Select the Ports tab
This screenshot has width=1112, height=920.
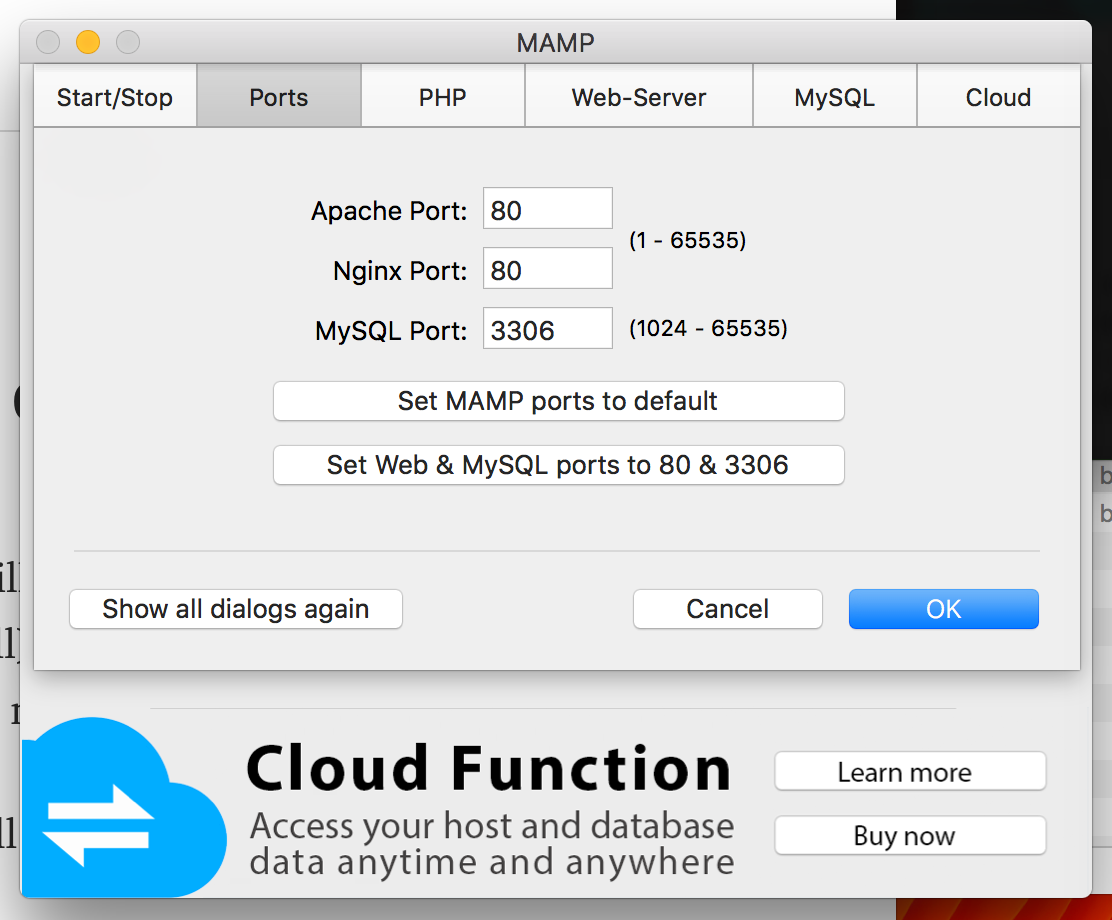pos(278,96)
